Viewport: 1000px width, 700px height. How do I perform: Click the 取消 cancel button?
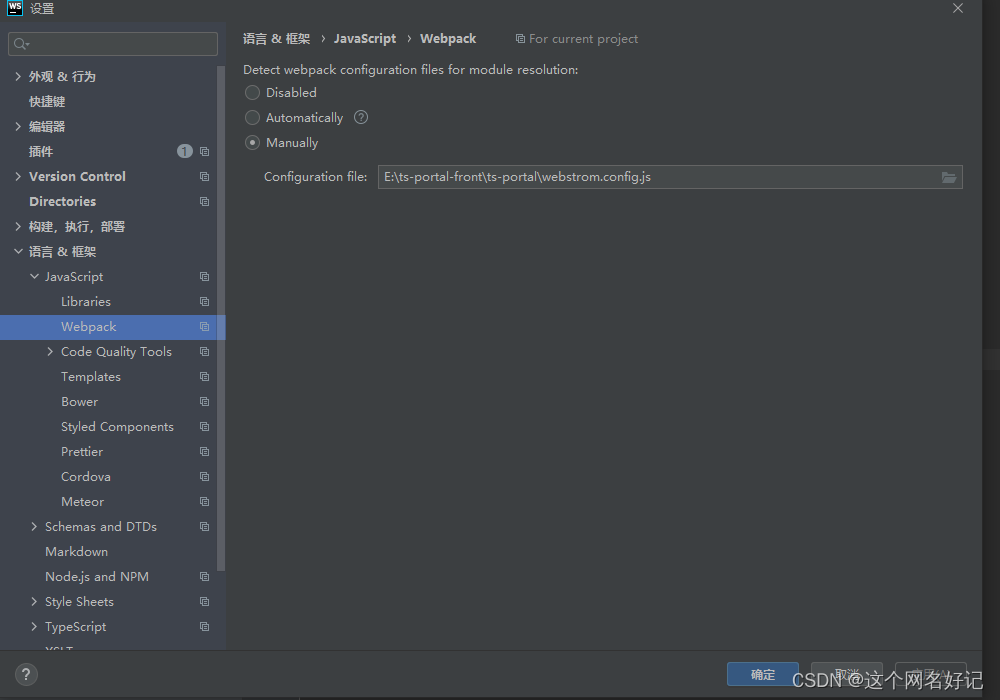(x=847, y=674)
